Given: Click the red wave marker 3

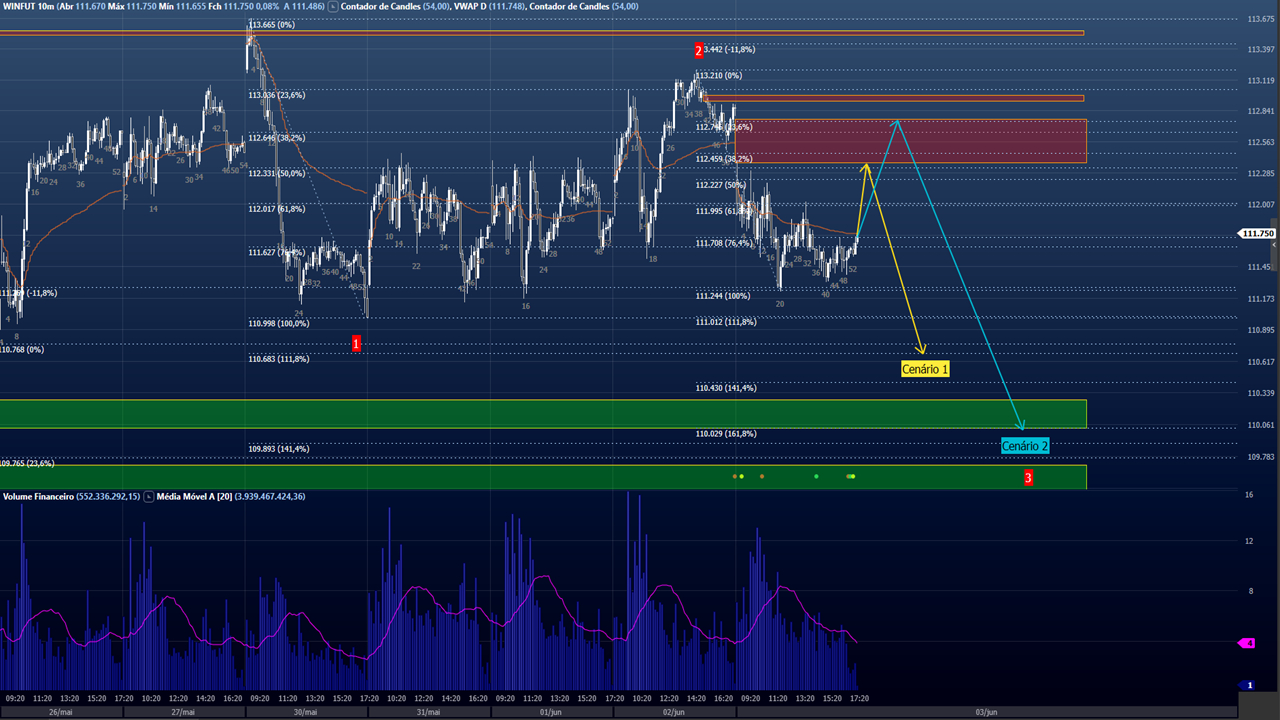Looking at the screenshot, I should (x=1028, y=478).
